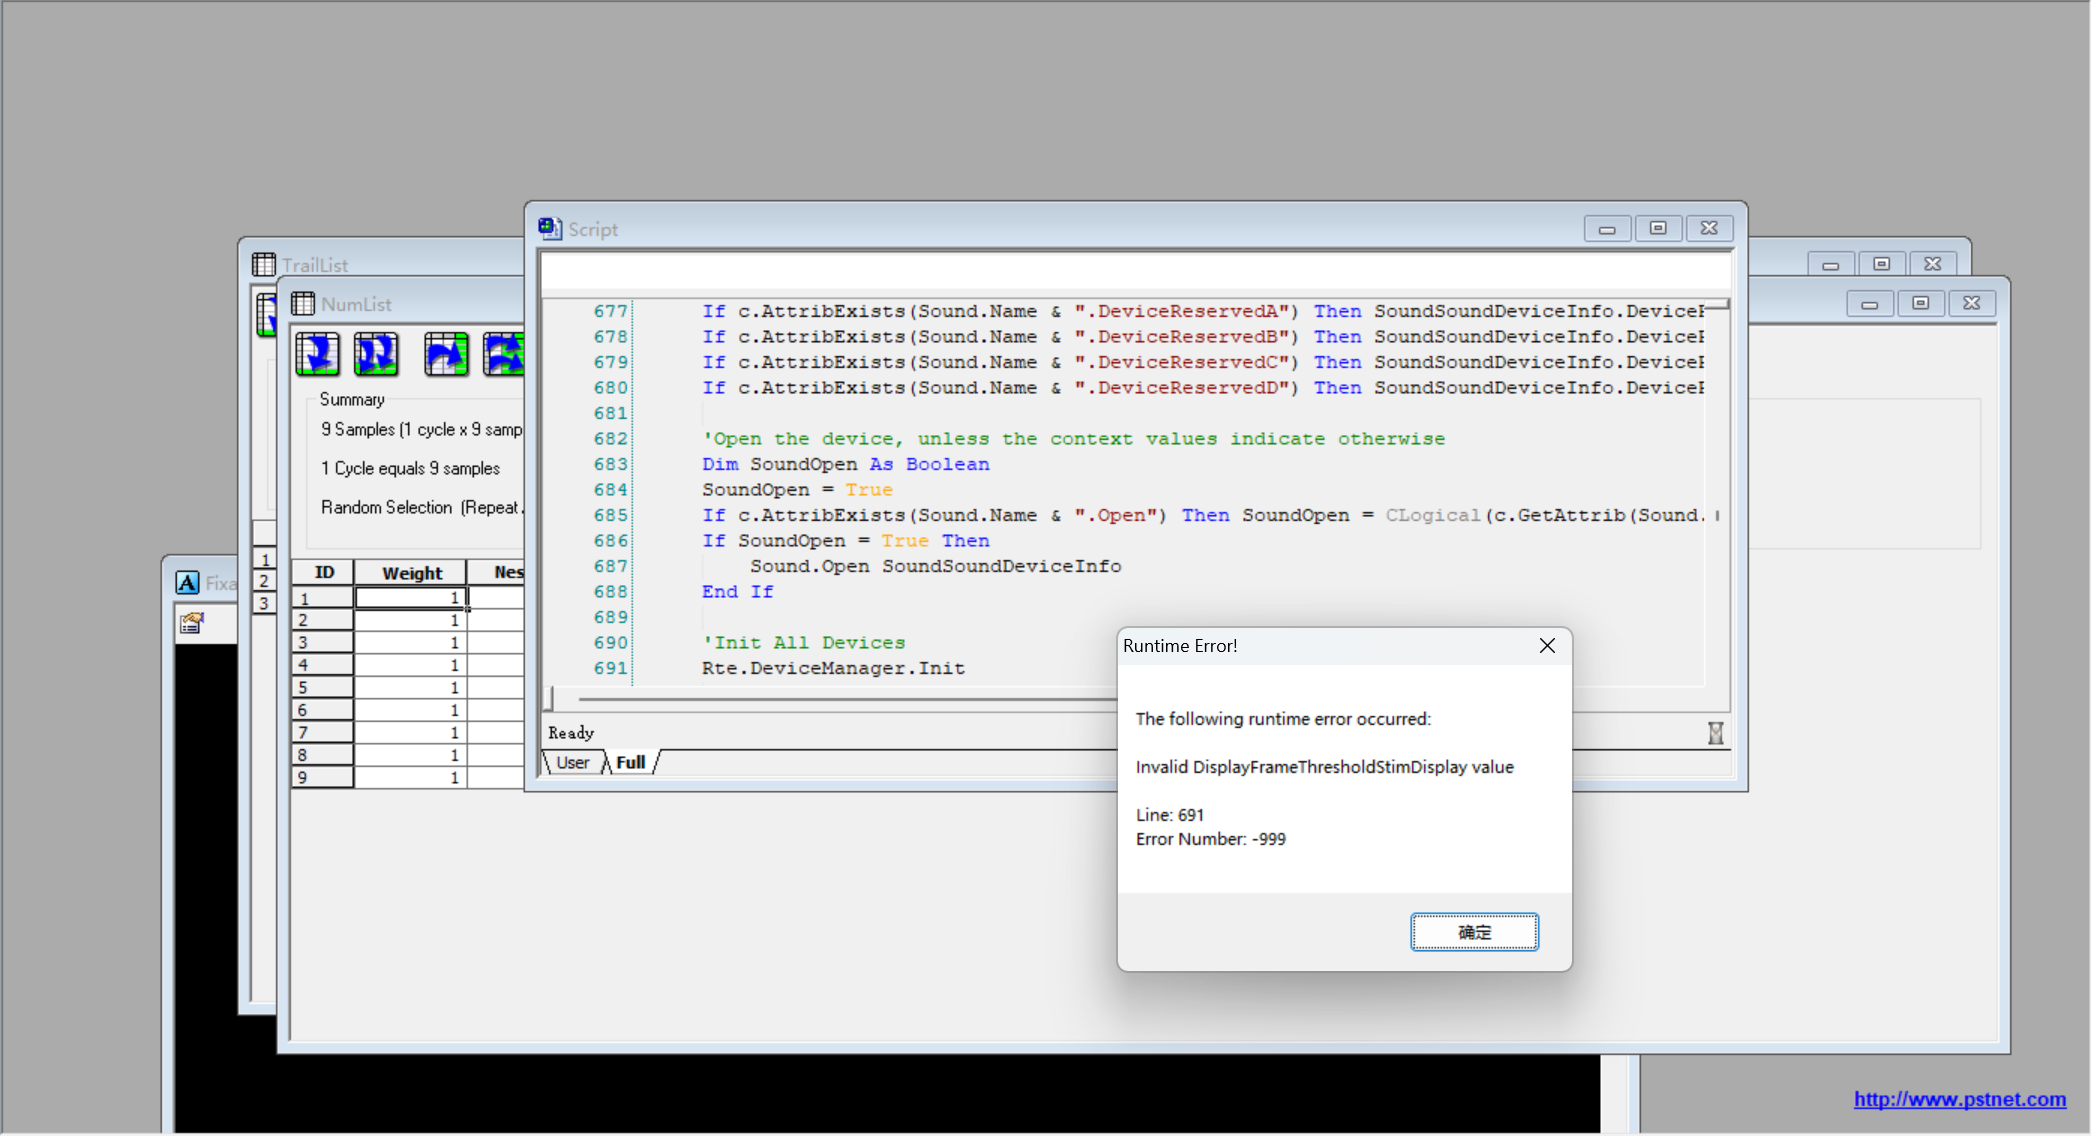This screenshot has height=1136, width=2091.
Task: Select Weight cell of row 1
Action: point(411,598)
